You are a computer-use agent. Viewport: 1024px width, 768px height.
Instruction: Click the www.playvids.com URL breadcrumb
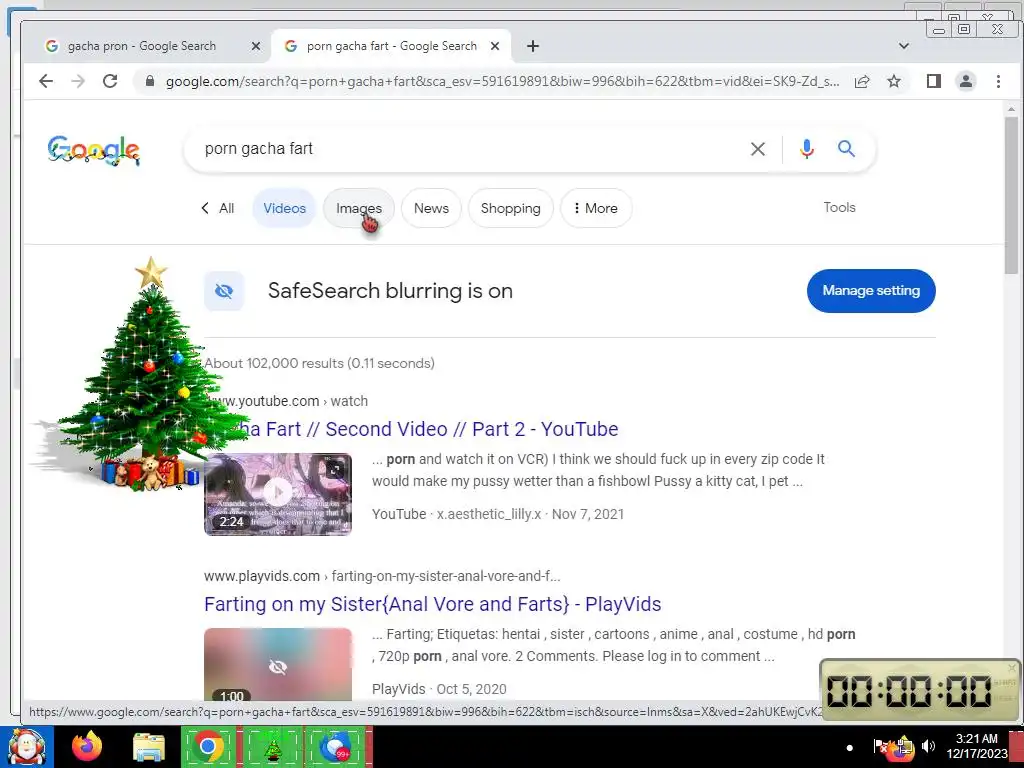pos(382,576)
